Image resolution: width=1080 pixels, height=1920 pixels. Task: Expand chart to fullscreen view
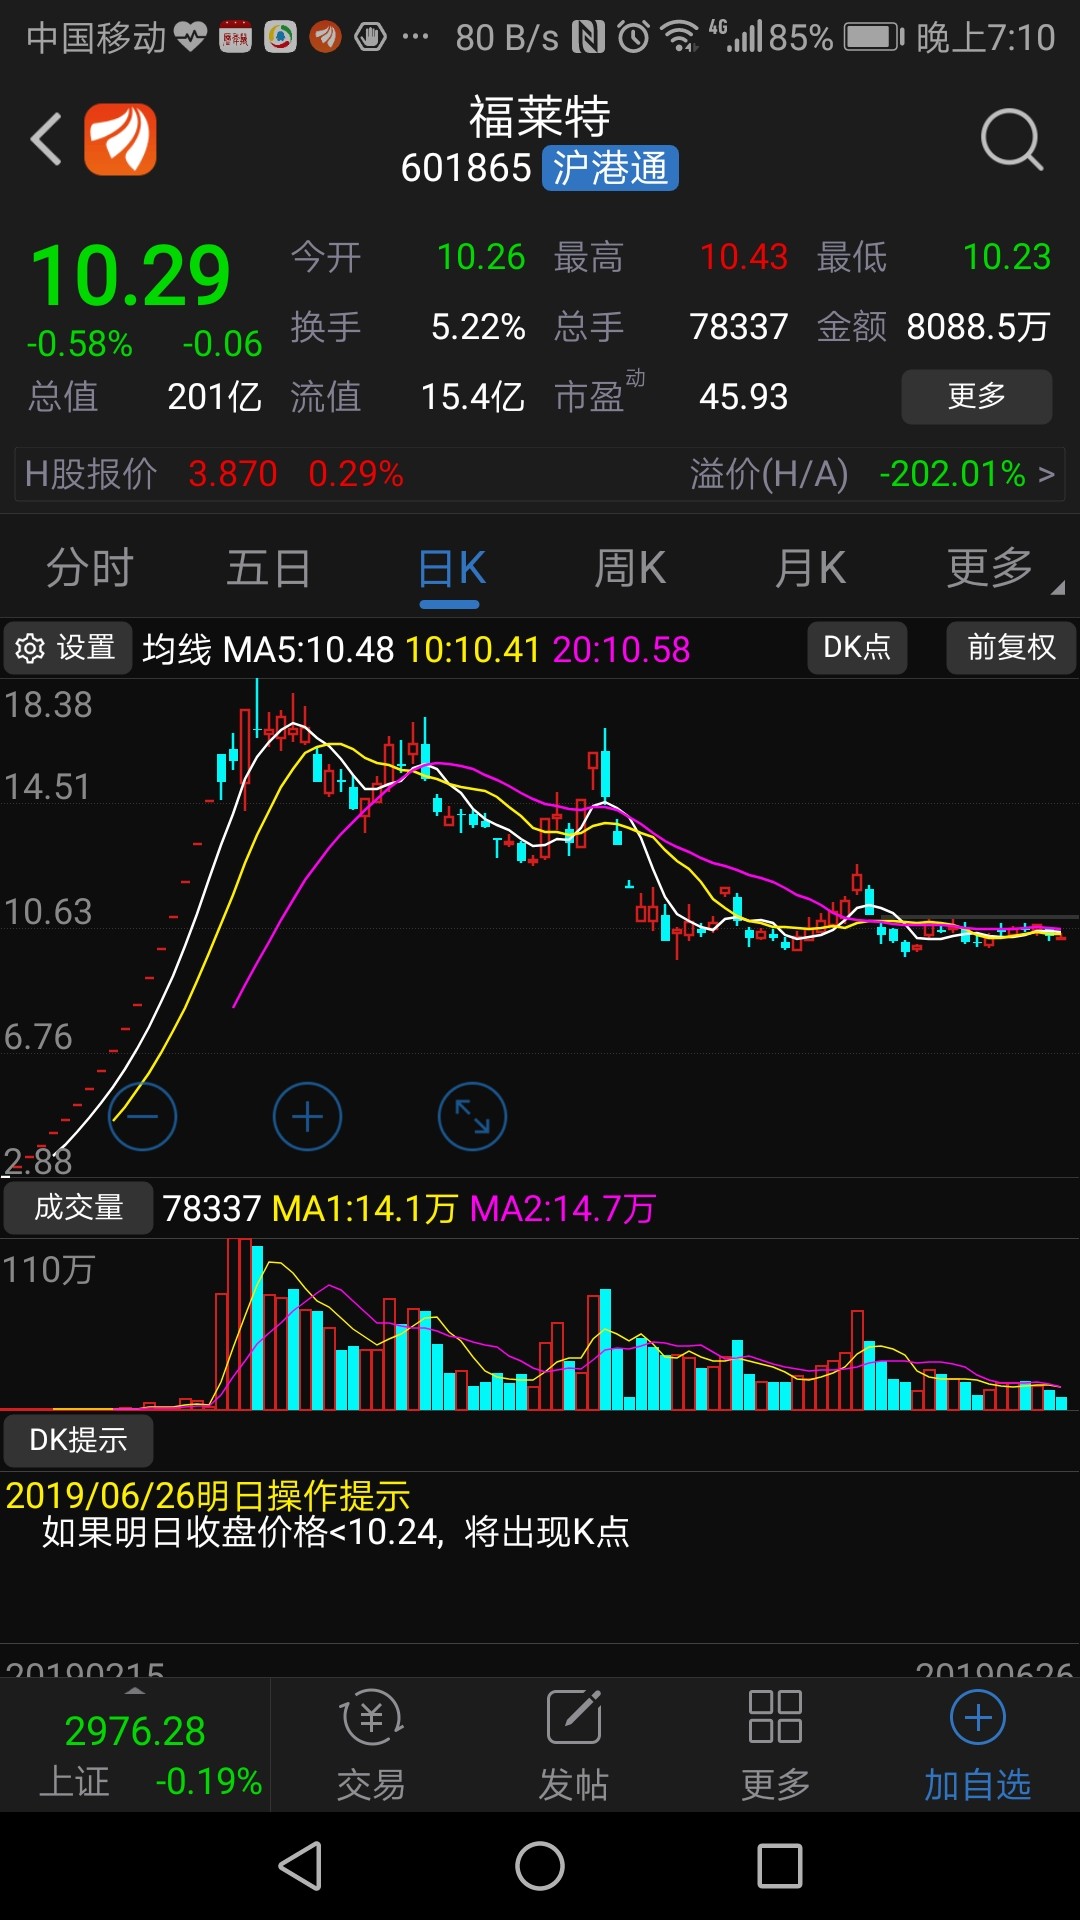click(472, 1116)
